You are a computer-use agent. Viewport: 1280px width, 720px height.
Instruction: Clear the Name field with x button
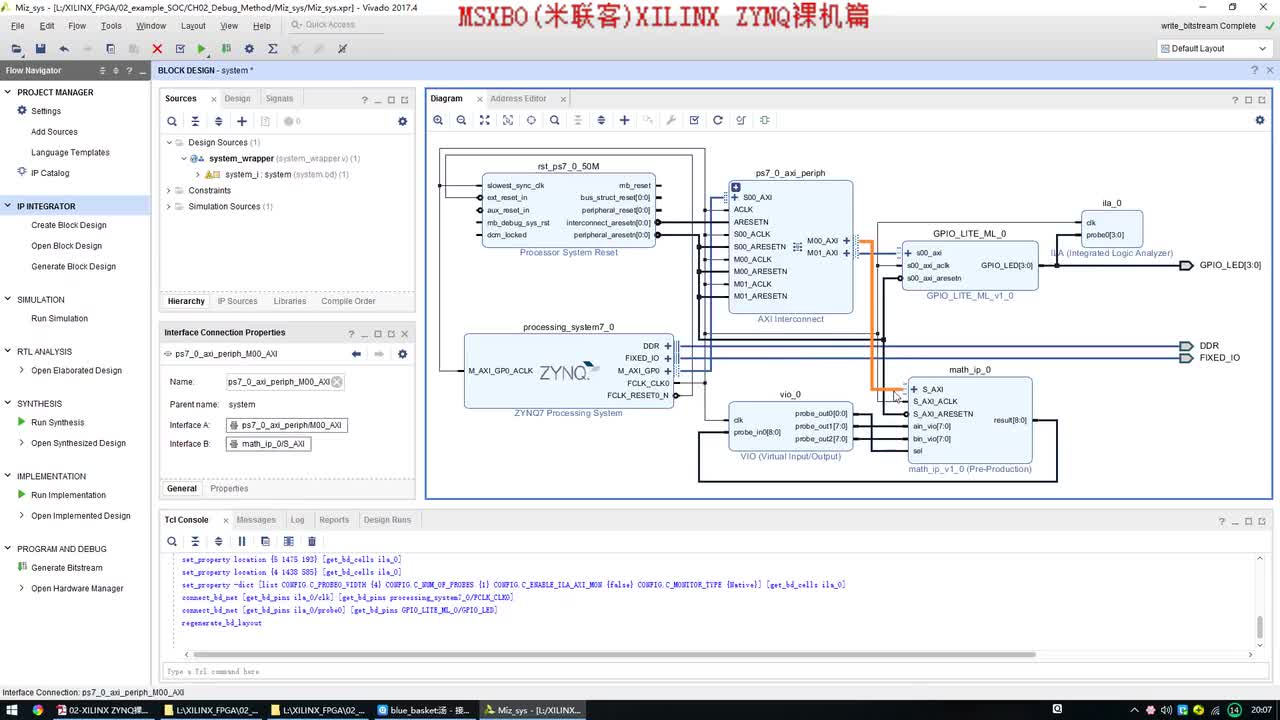pyautogui.click(x=337, y=382)
